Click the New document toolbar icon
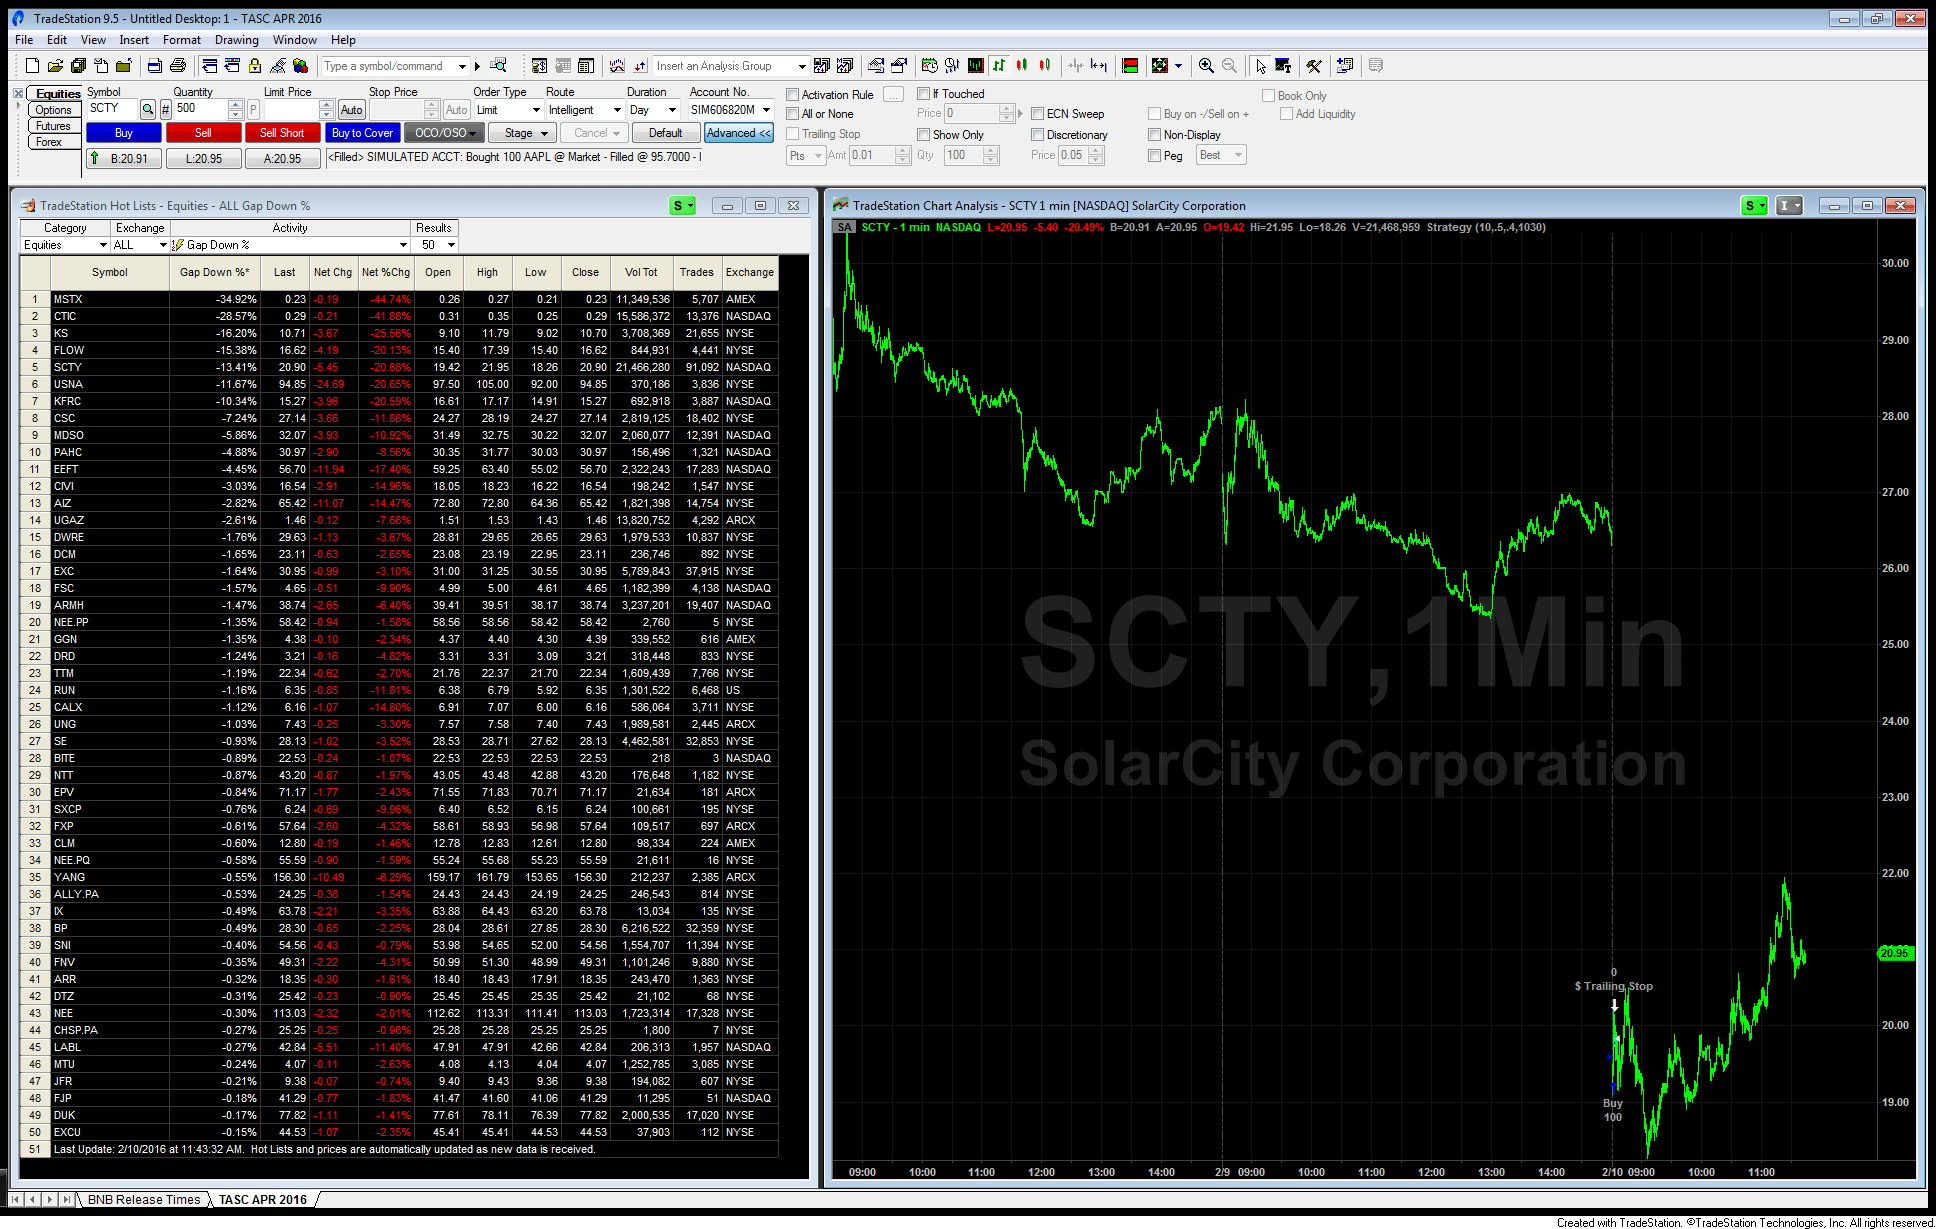1936x1229 pixels. tap(32, 66)
